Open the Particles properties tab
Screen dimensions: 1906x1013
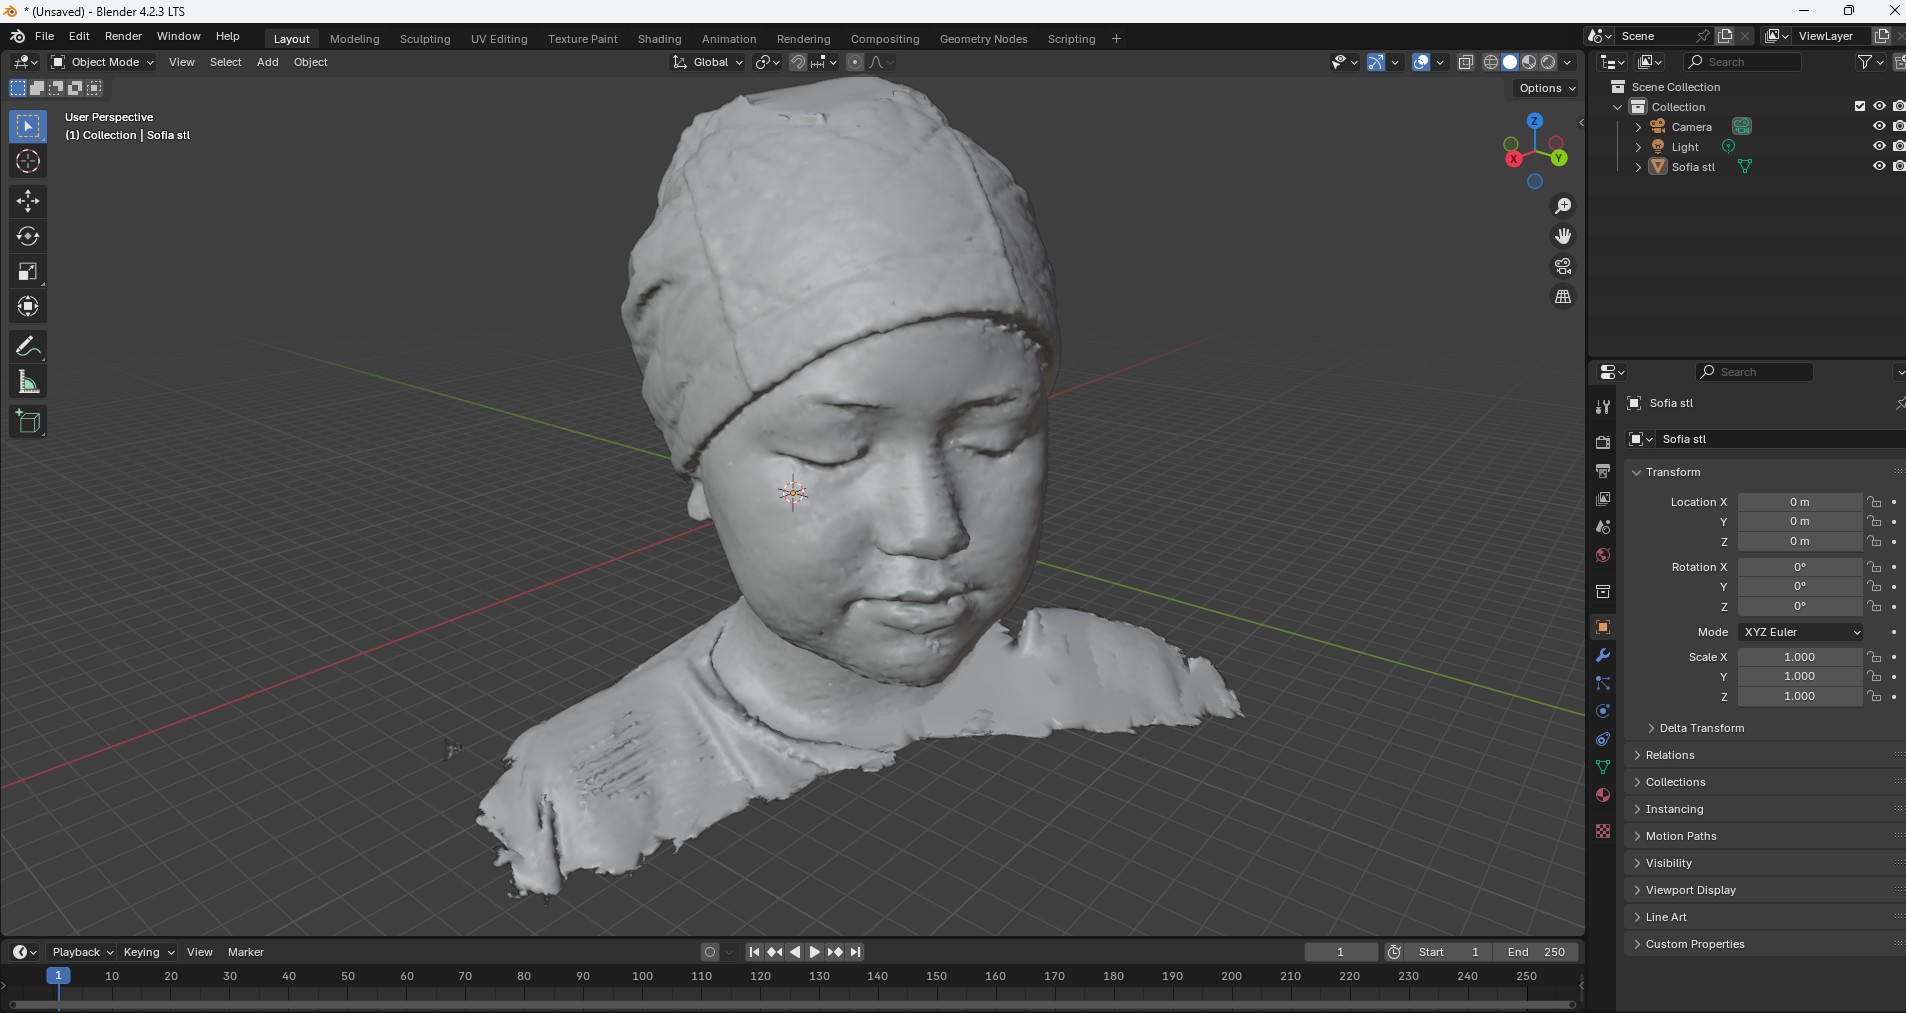coord(1603,683)
